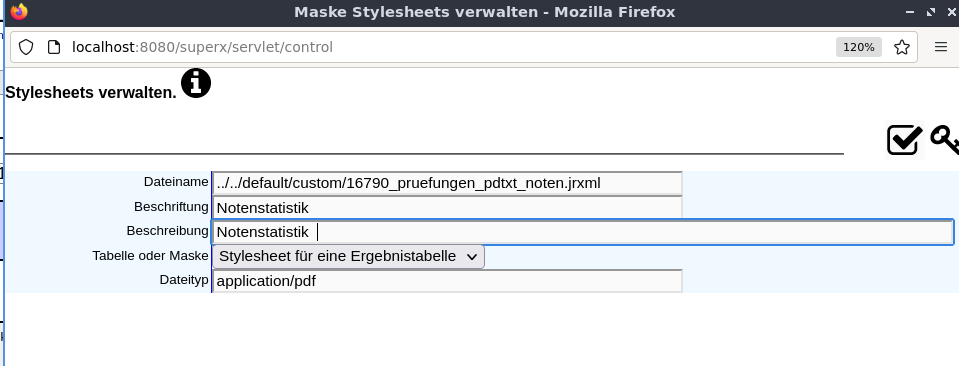Image resolution: width=959 pixels, height=366 pixels.
Task: Open the Tabelle oder Maske dropdown
Action: click(x=348, y=256)
